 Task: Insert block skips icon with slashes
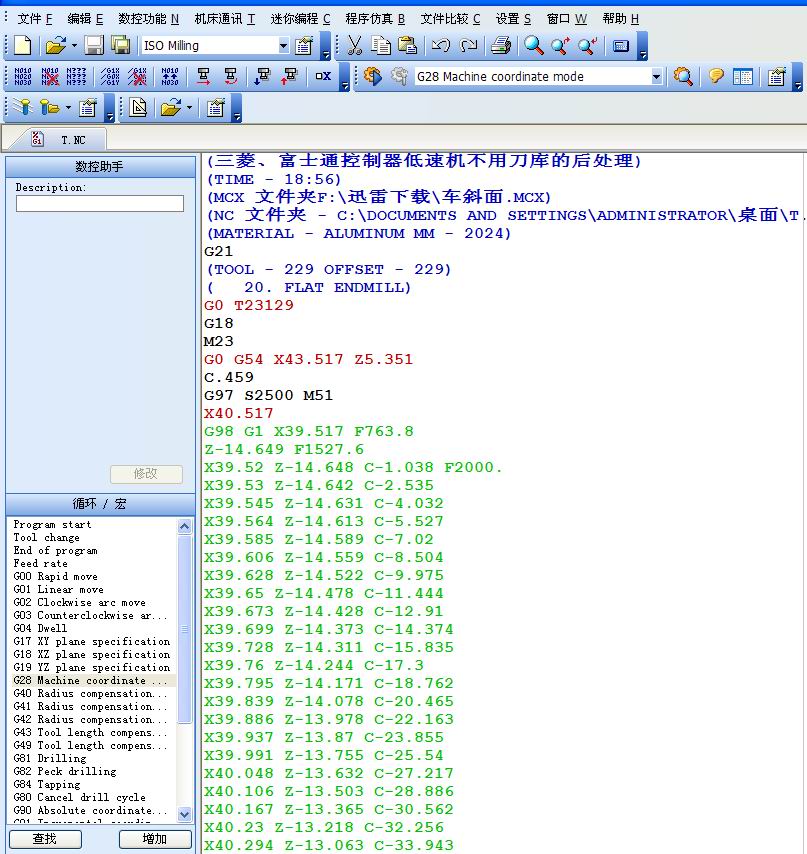110,77
